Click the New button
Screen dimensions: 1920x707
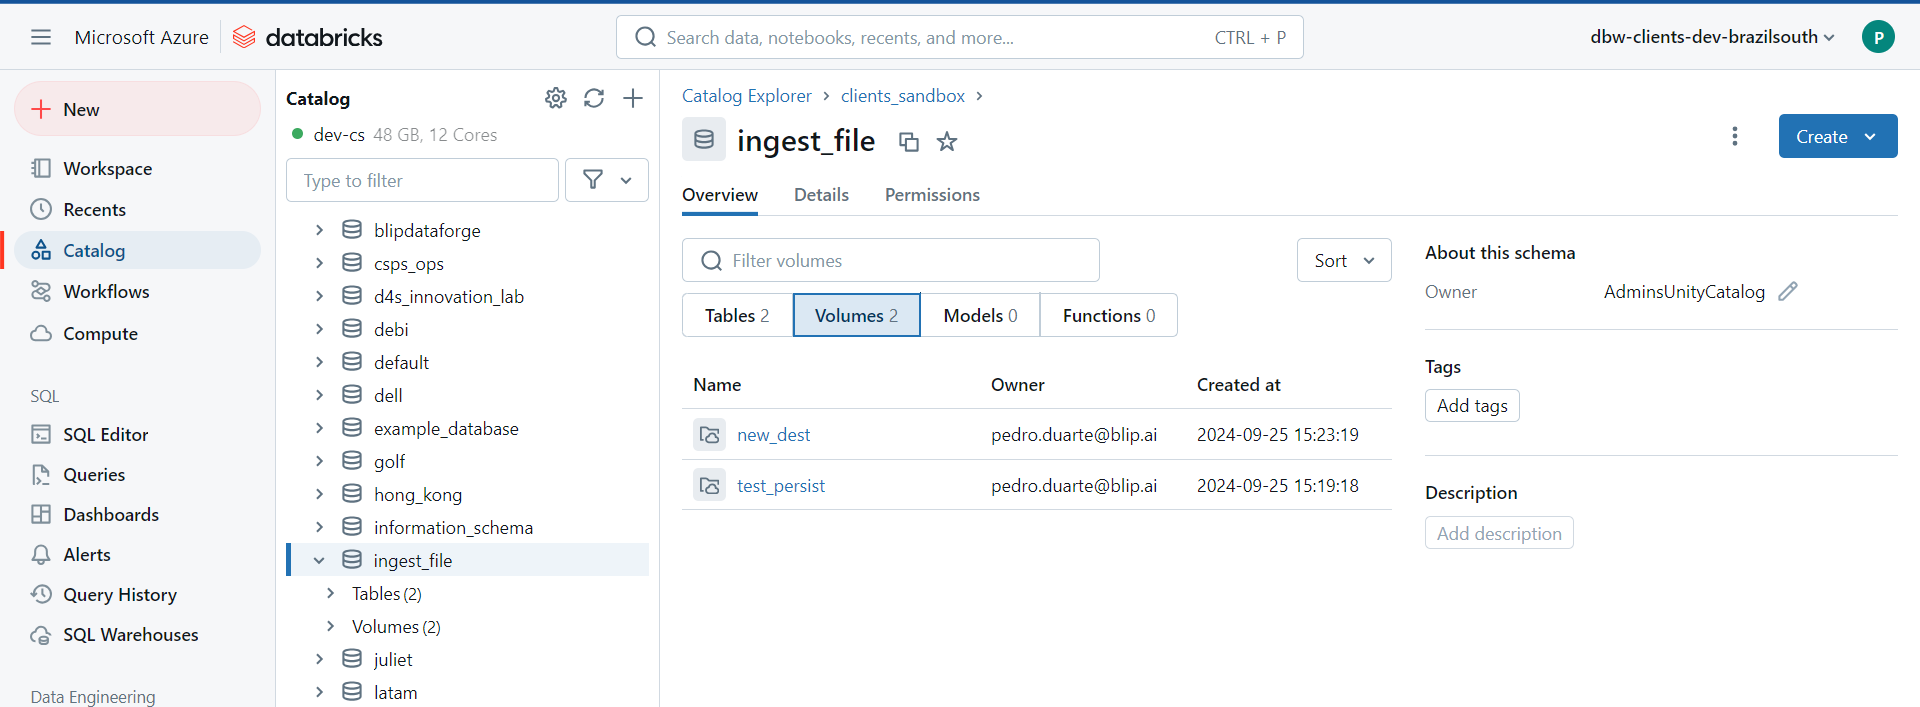pyautogui.click(x=137, y=109)
